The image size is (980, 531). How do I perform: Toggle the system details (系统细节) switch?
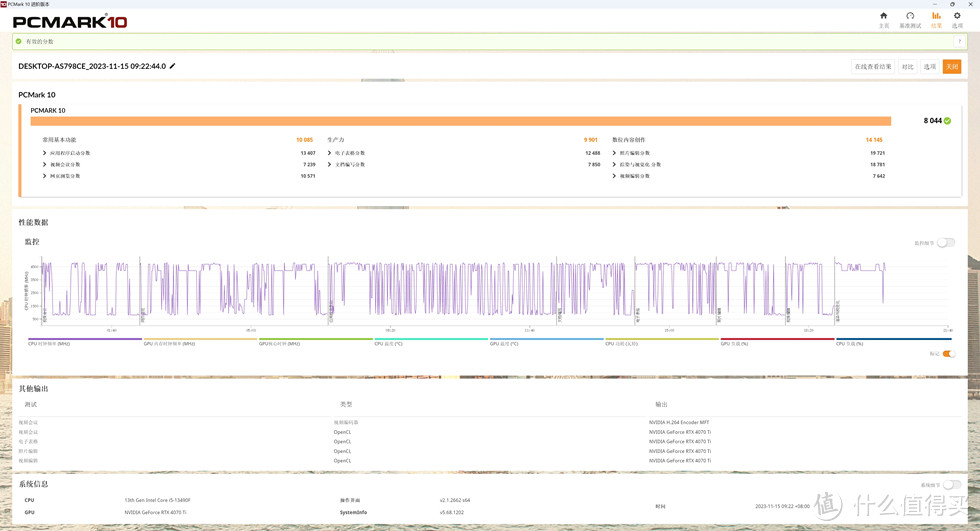pos(952,485)
